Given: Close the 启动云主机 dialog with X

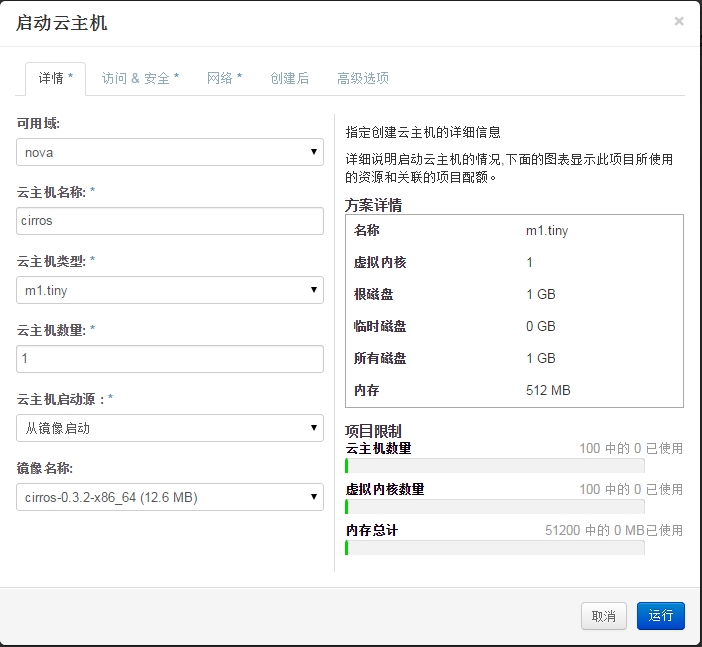Looking at the screenshot, I should (679, 21).
